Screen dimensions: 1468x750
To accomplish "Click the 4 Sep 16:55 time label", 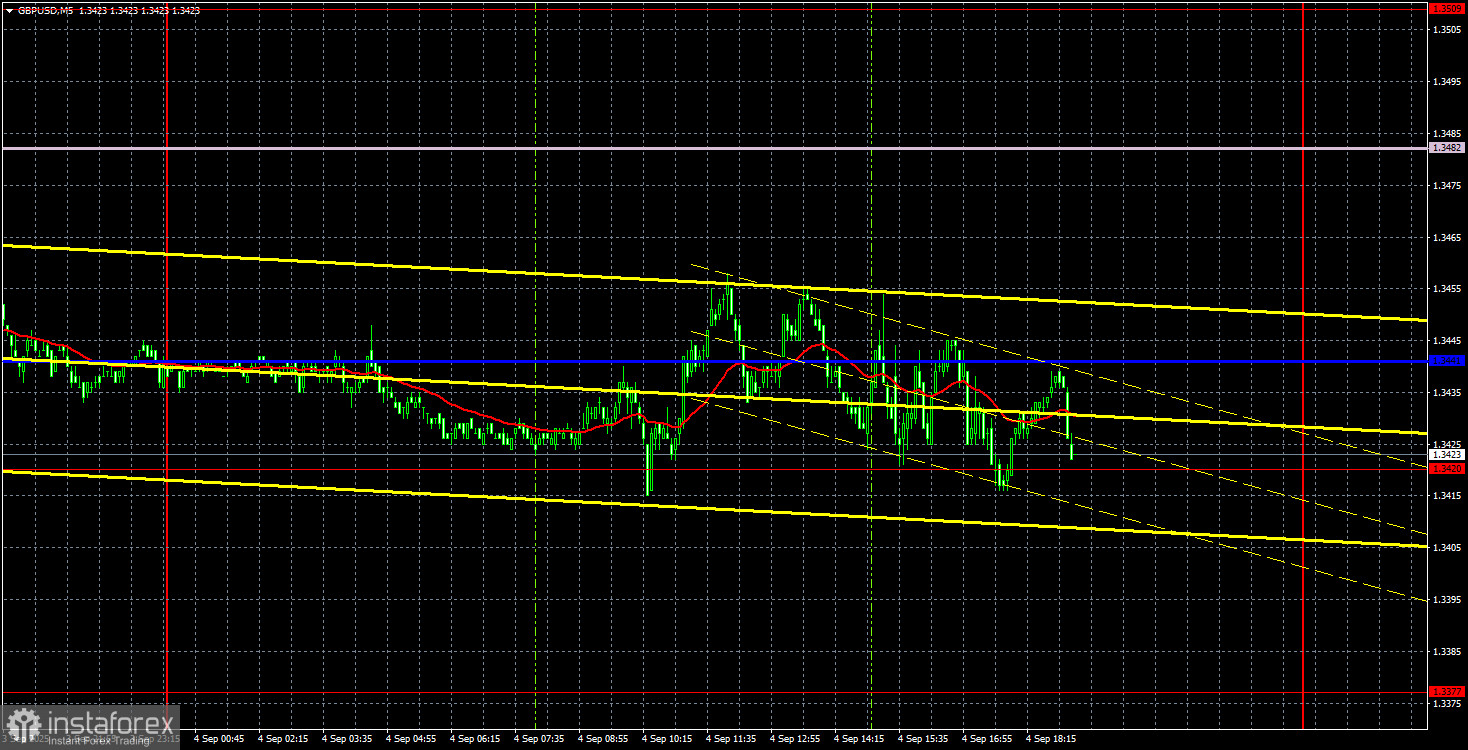I will click(x=987, y=739).
